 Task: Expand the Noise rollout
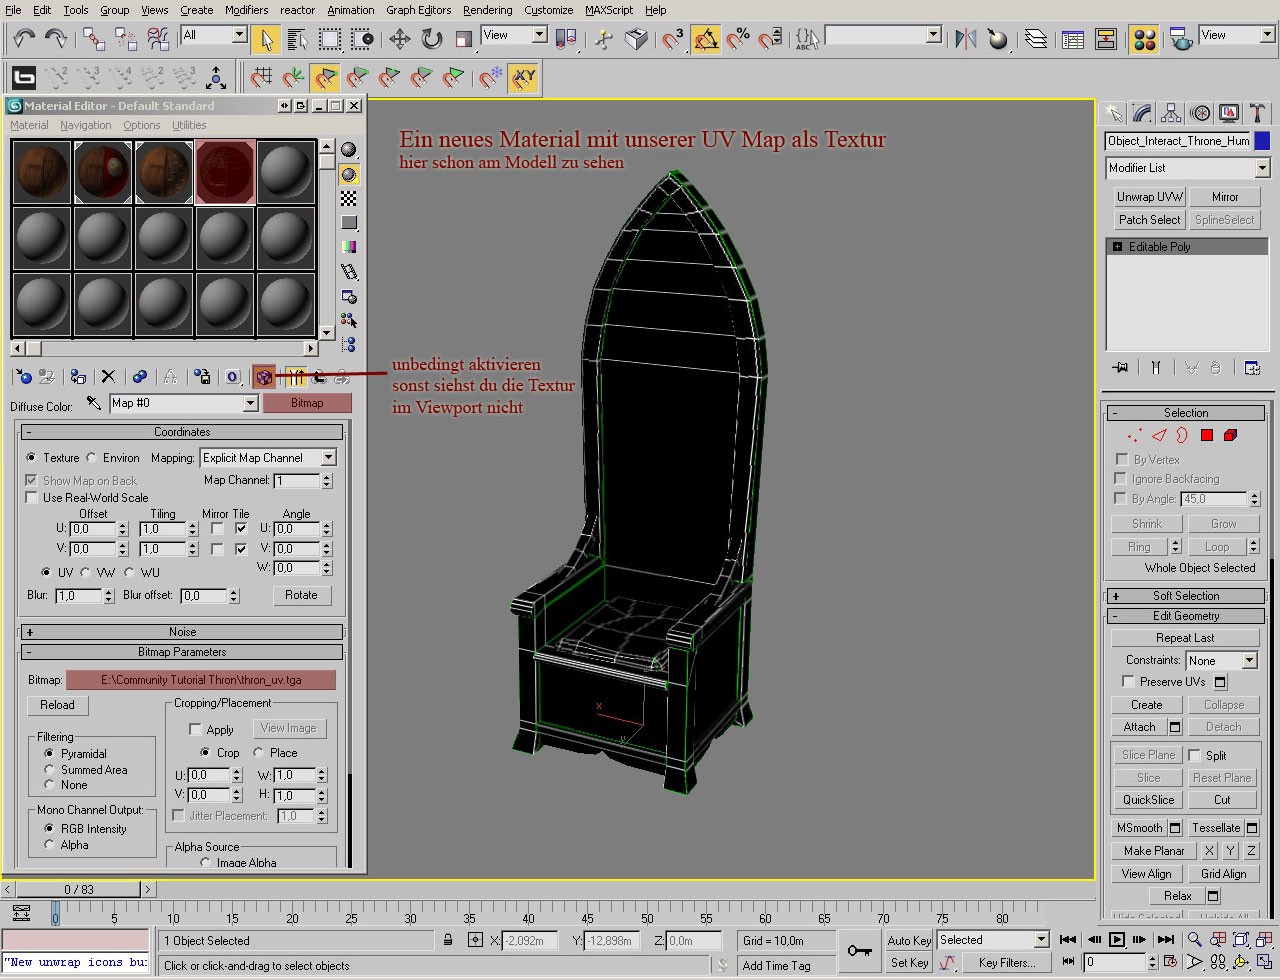click(182, 632)
